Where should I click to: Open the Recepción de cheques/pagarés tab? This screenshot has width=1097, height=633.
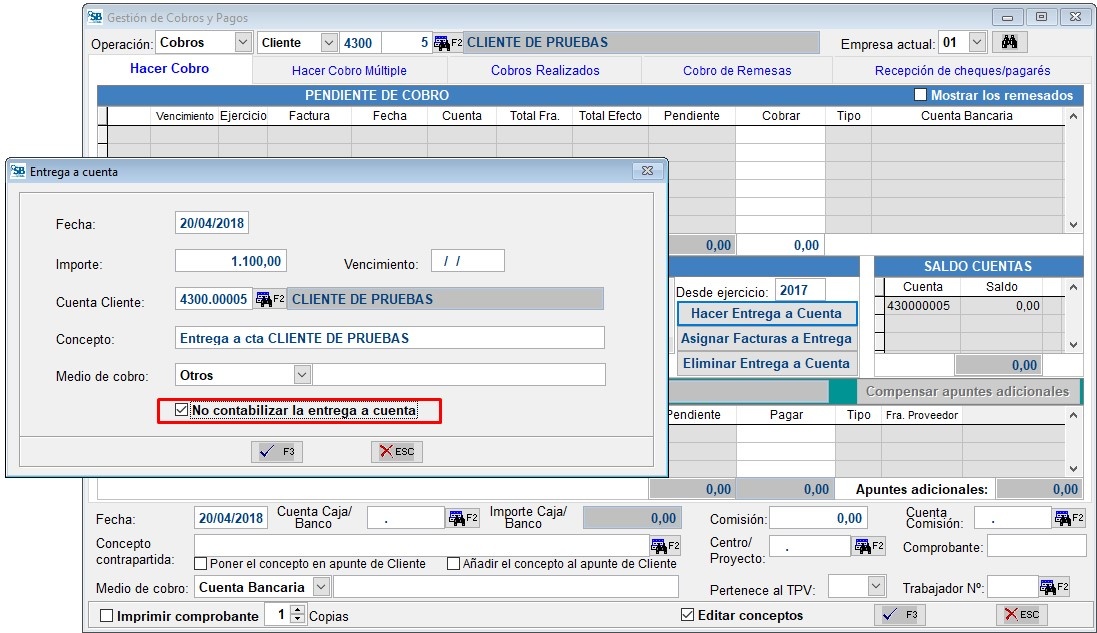pos(960,71)
